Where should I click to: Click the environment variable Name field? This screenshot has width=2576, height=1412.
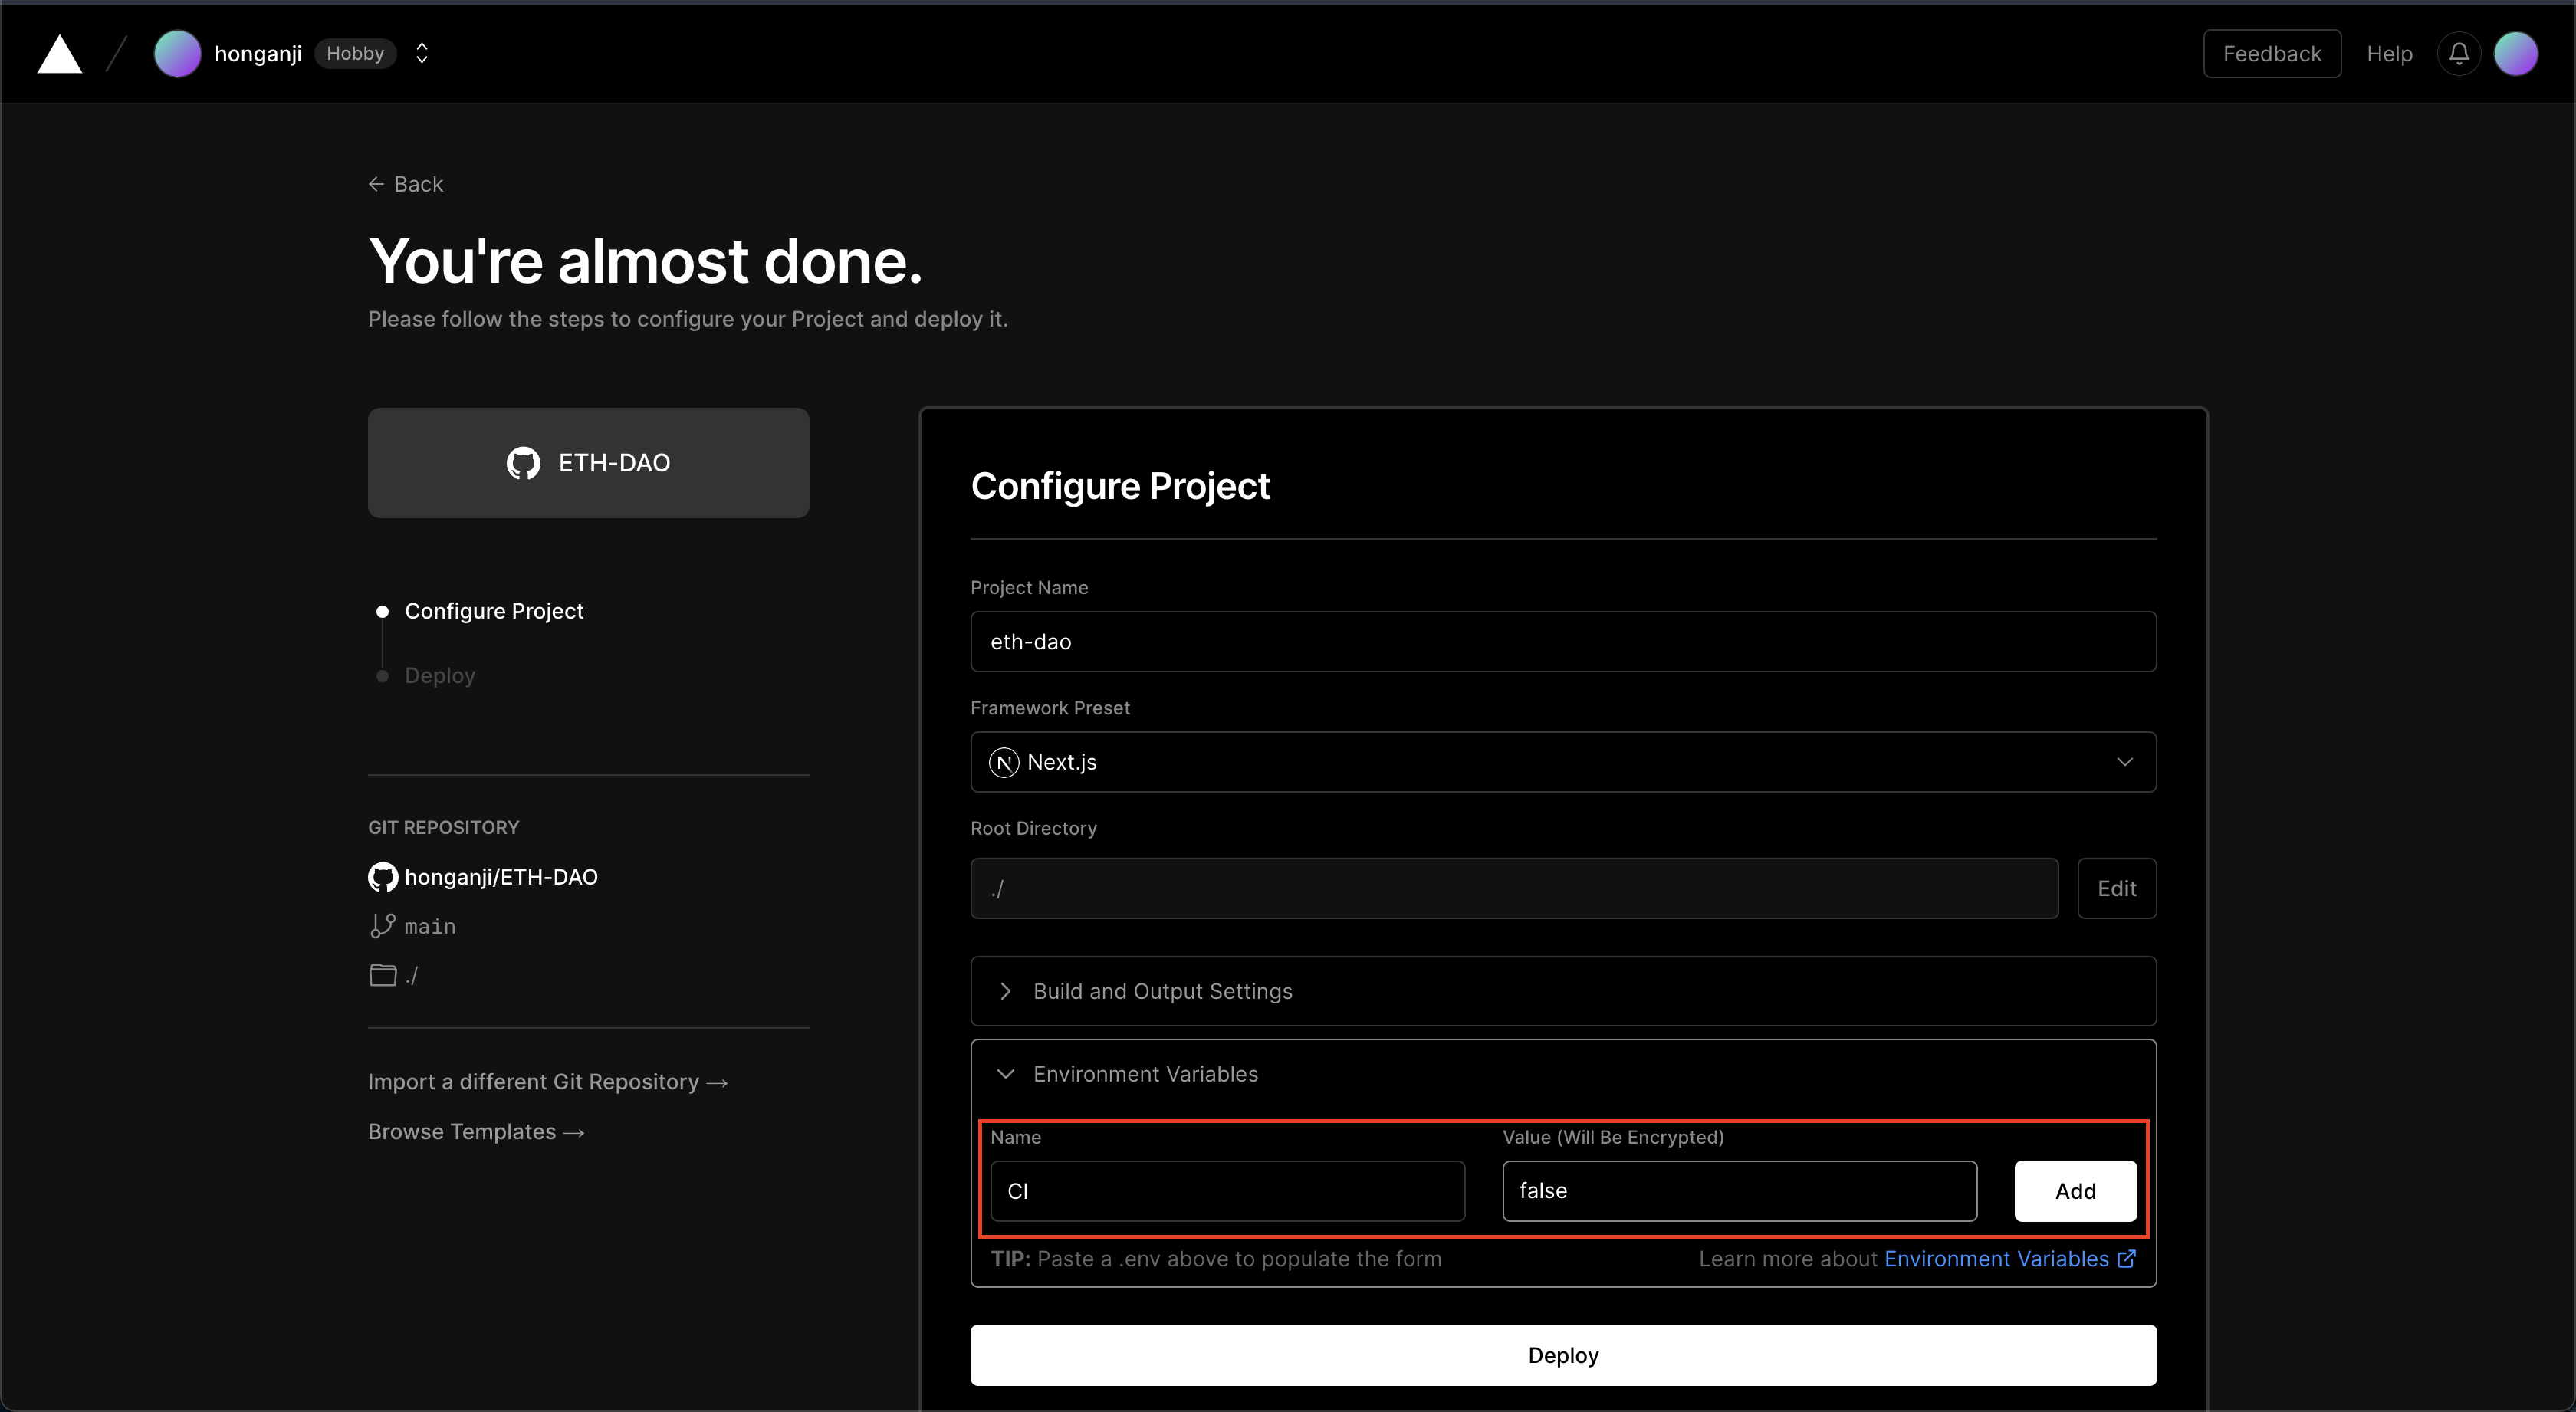coord(1227,1191)
